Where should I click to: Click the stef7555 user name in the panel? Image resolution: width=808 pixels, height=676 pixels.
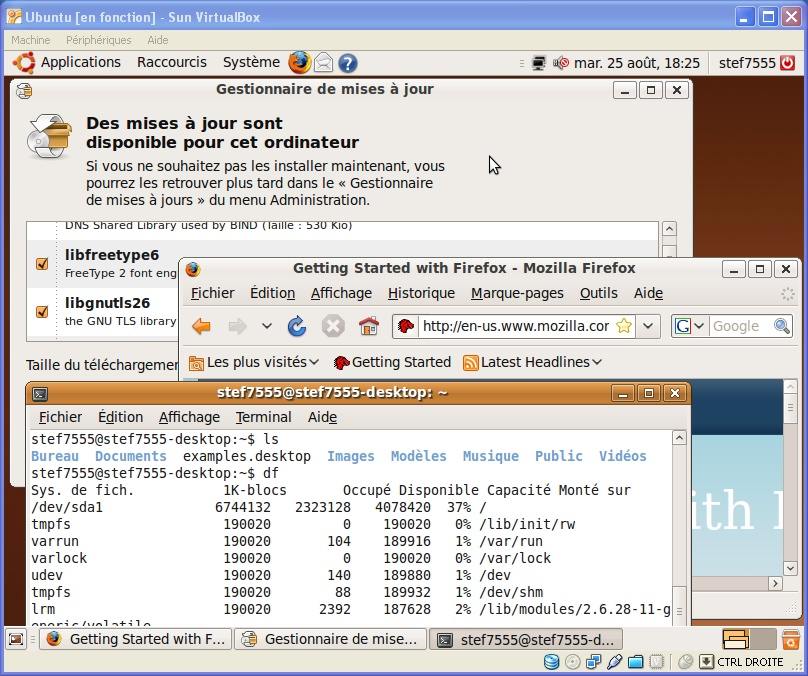click(747, 63)
